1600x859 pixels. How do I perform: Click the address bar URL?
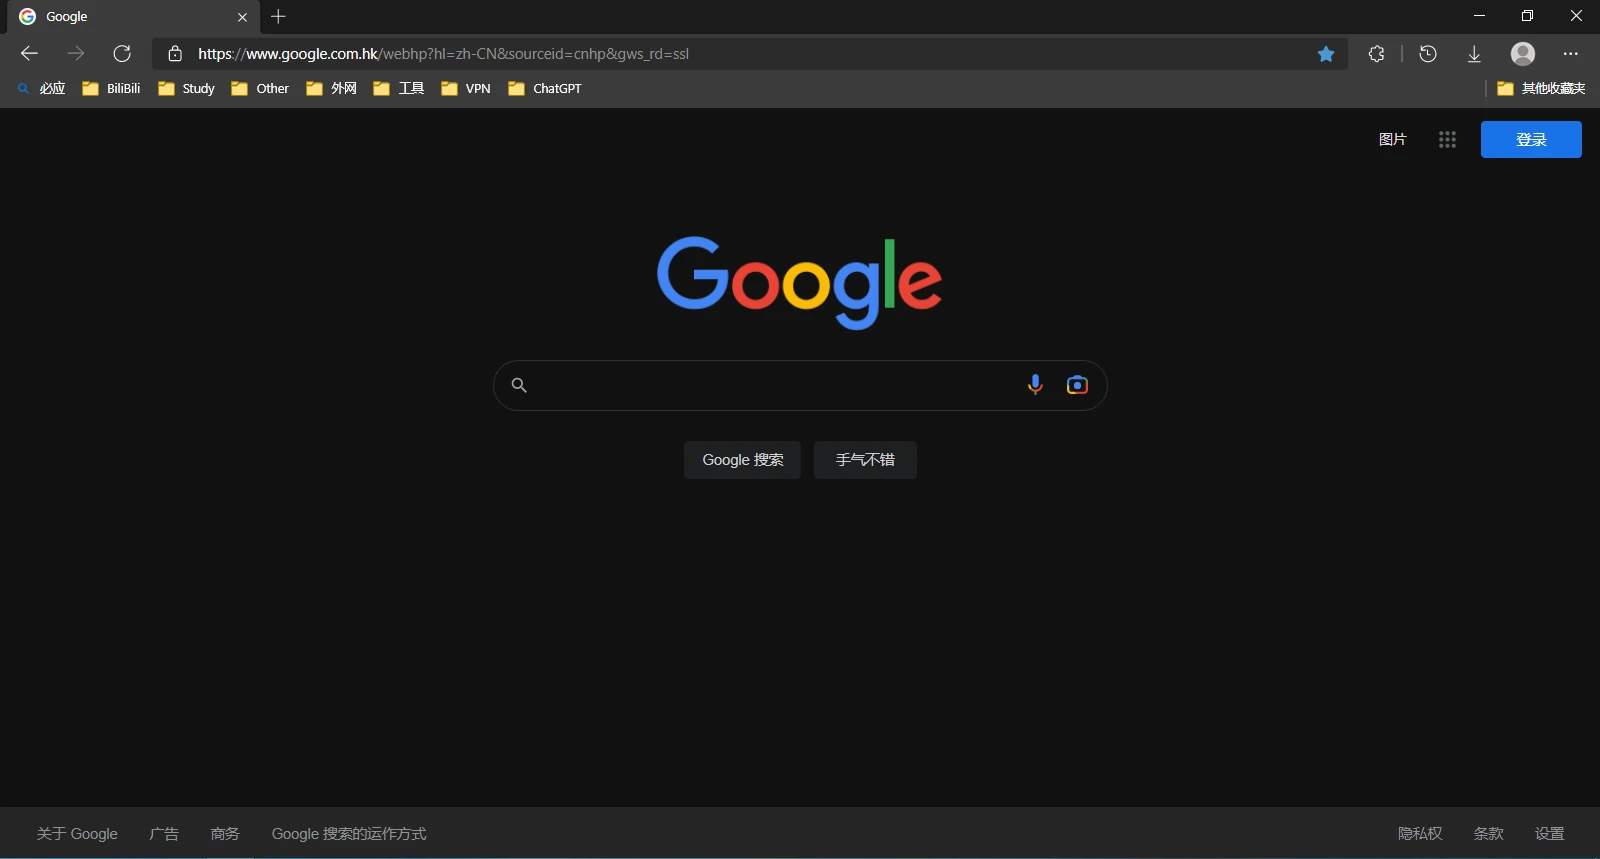click(443, 54)
